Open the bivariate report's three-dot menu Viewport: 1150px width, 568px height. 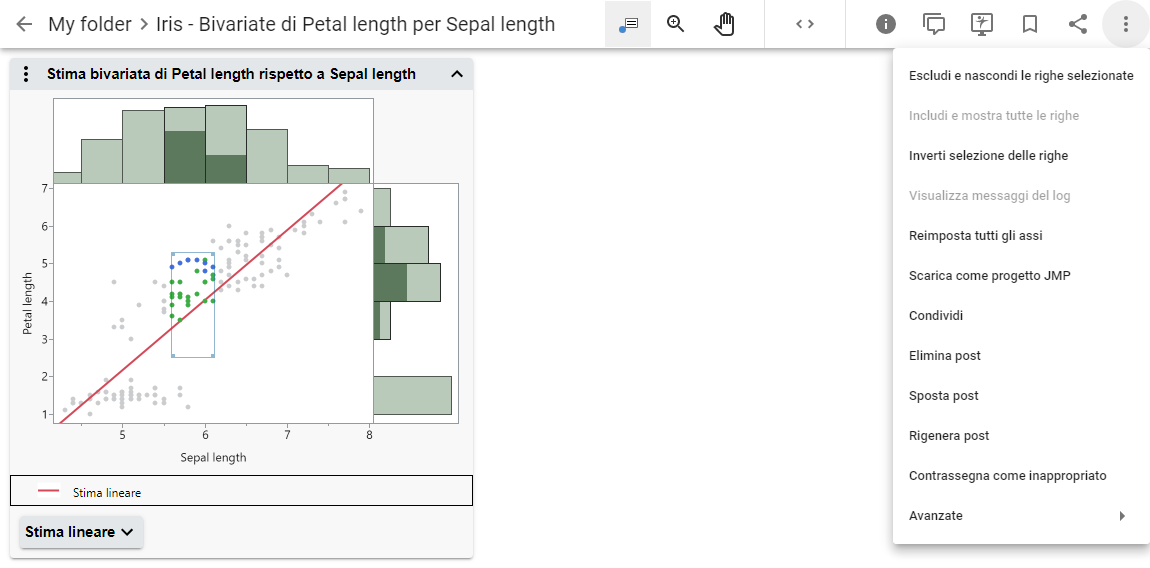click(x=27, y=74)
